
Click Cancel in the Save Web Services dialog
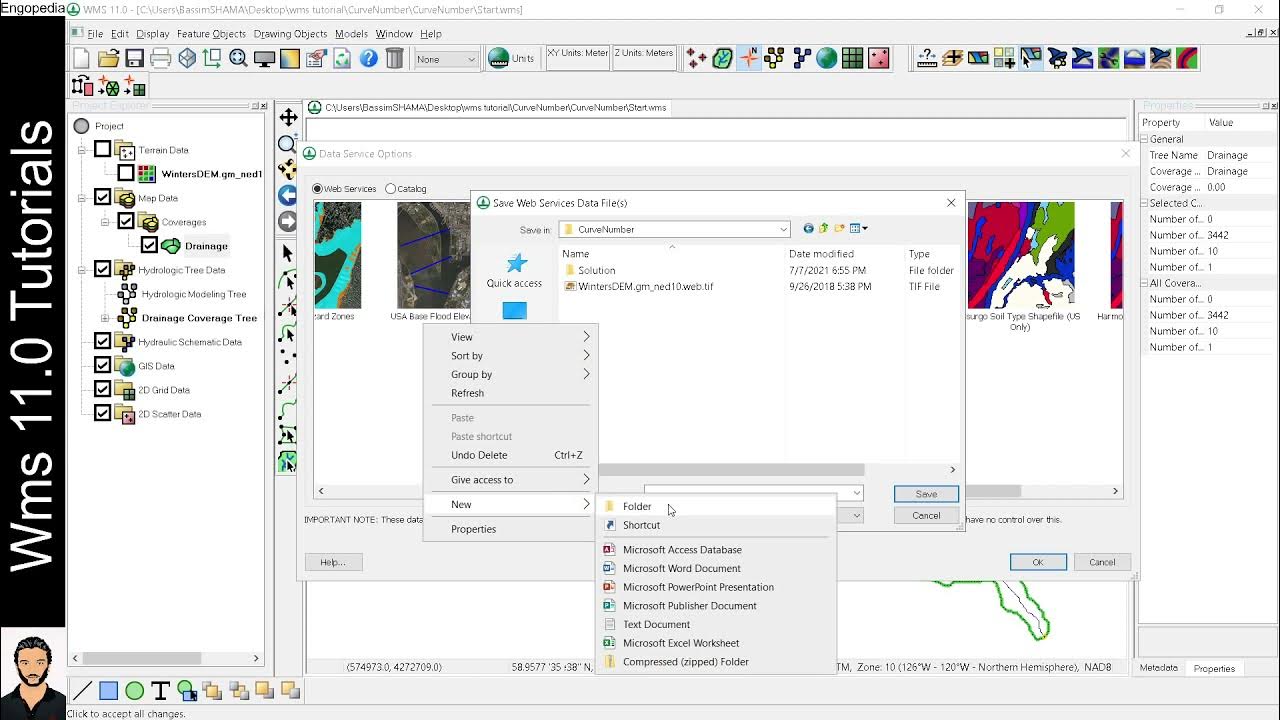pyautogui.click(x=926, y=516)
